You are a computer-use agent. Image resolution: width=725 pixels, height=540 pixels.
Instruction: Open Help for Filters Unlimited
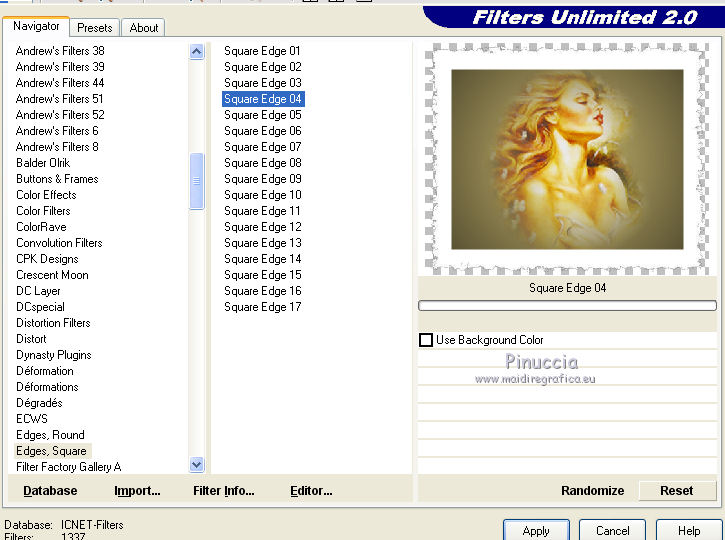pos(688,530)
